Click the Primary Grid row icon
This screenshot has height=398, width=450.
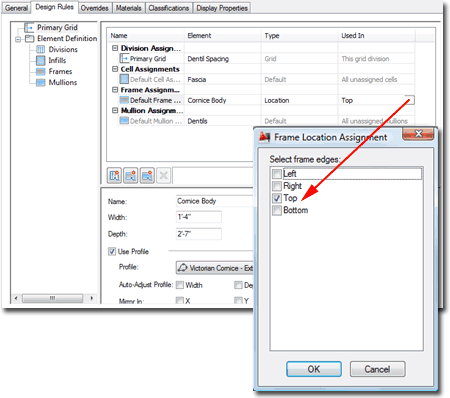coord(124,58)
